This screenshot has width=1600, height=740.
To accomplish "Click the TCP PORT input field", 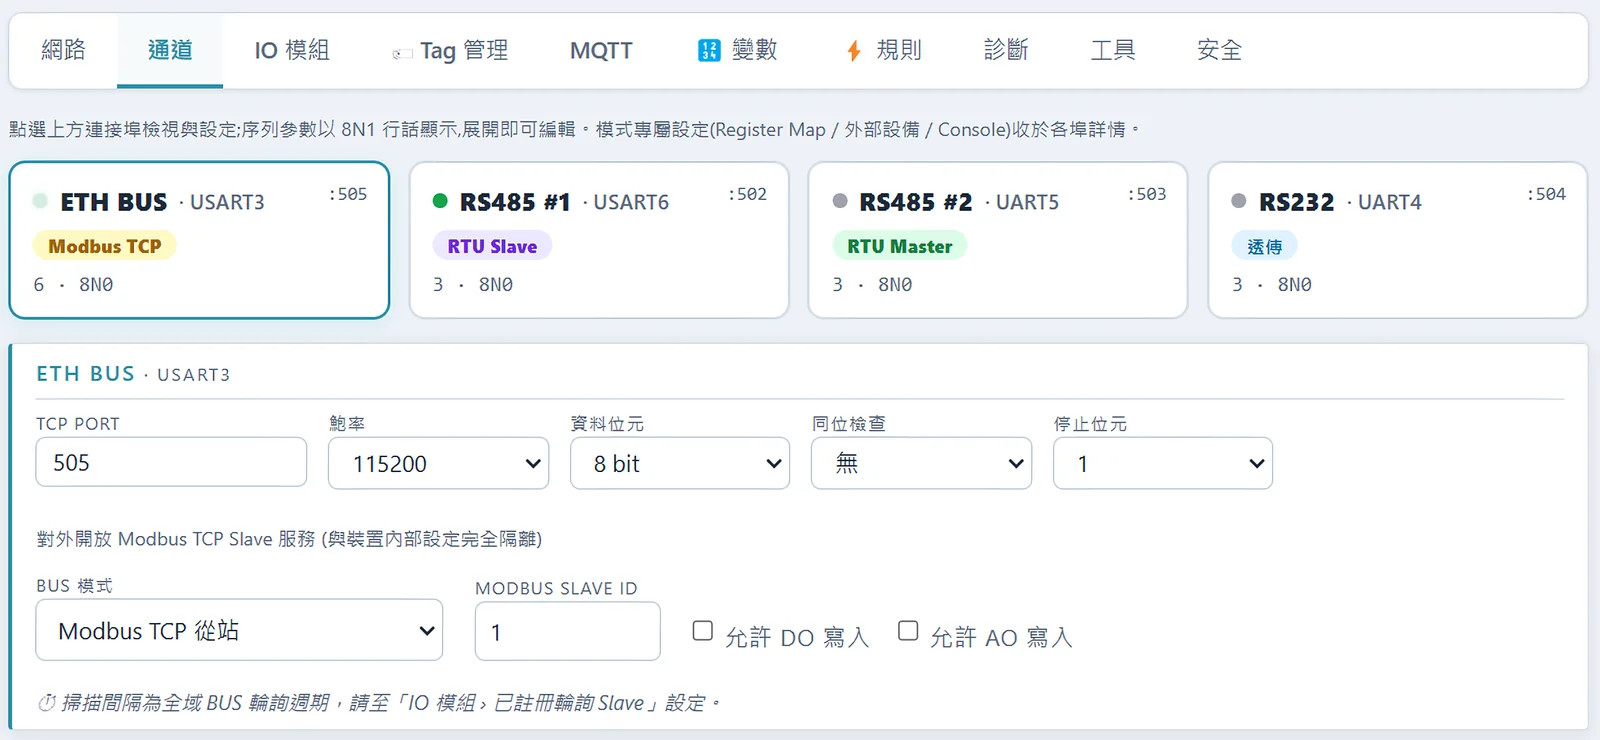I will point(171,462).
